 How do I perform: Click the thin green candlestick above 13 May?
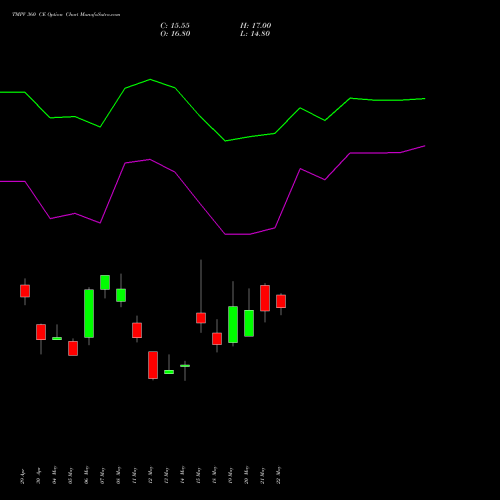(x=169, y=372)
